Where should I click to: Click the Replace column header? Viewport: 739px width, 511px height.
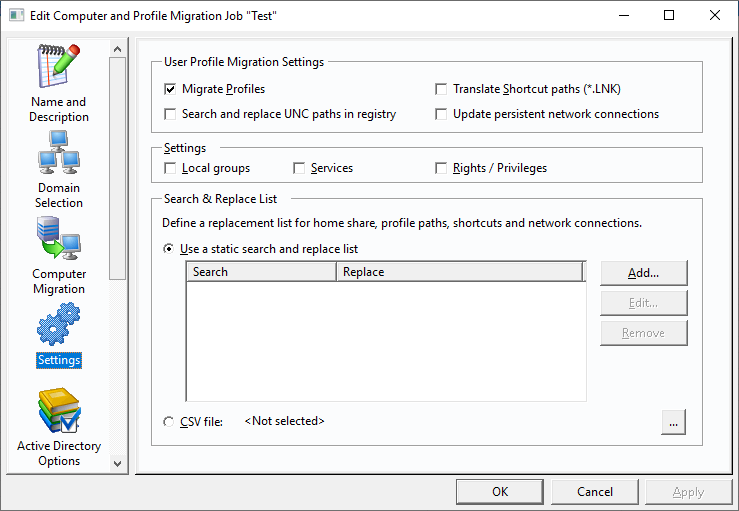click(460, 272)
